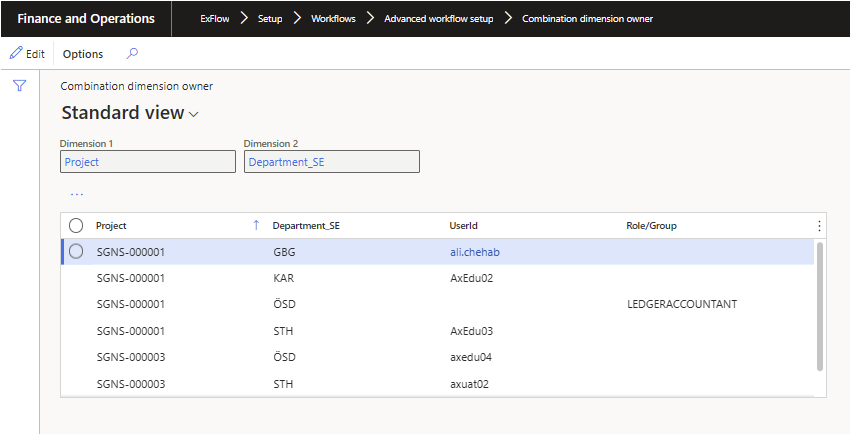Select ÖSD cell in the LEDGERACCOUNTANT row

(x=285, y=304)
